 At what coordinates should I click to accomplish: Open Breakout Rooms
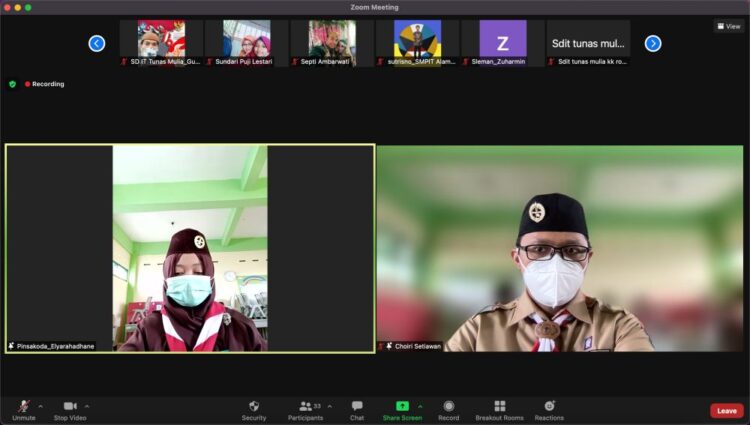point(499,409)
